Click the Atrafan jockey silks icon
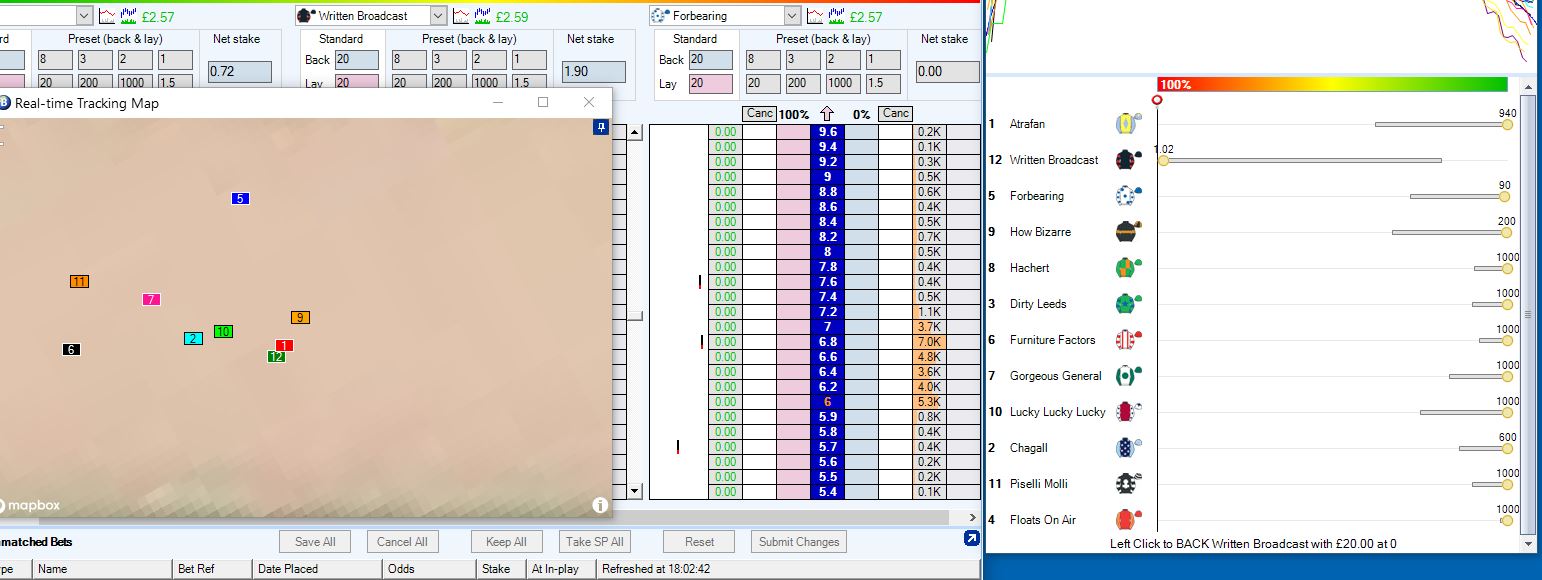Viewport: 1542px width, 580px height. (1126, 124)
